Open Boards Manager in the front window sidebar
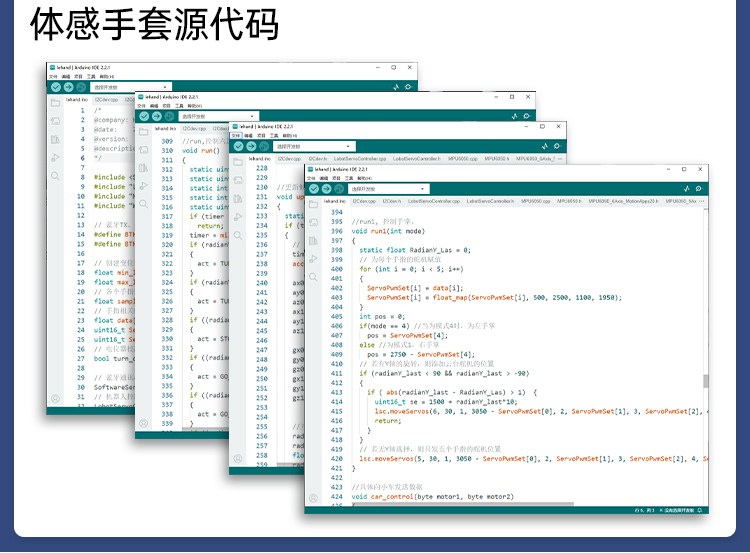Viewport: 750px width, 553px height. click(313, 222)
